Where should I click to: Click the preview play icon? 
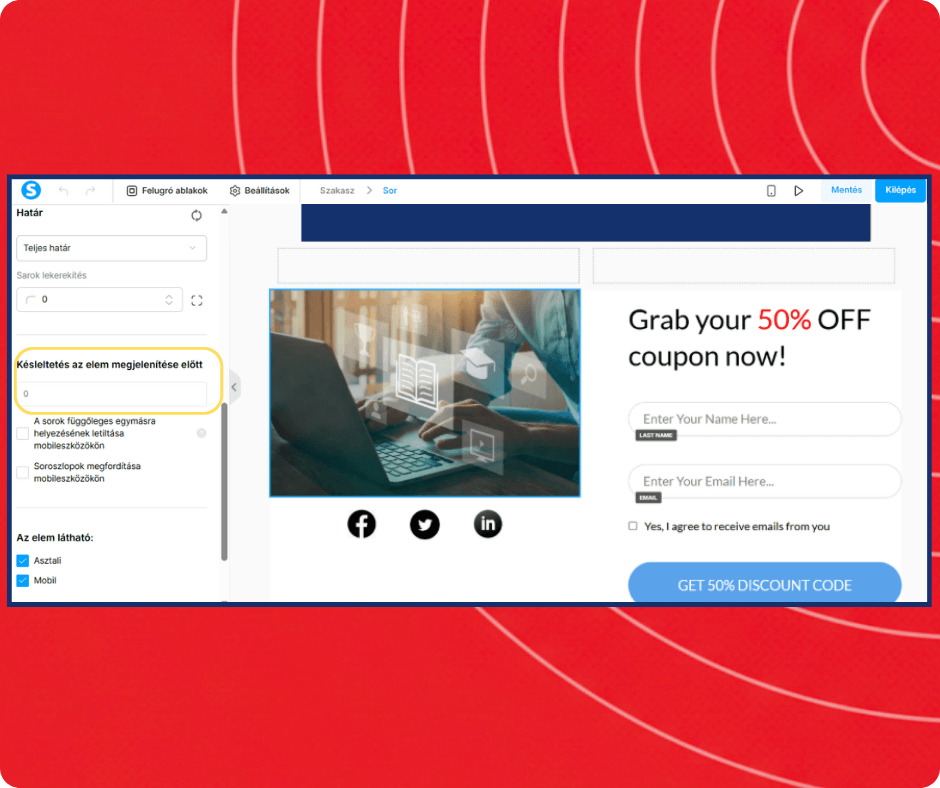(x=799, y=191)
